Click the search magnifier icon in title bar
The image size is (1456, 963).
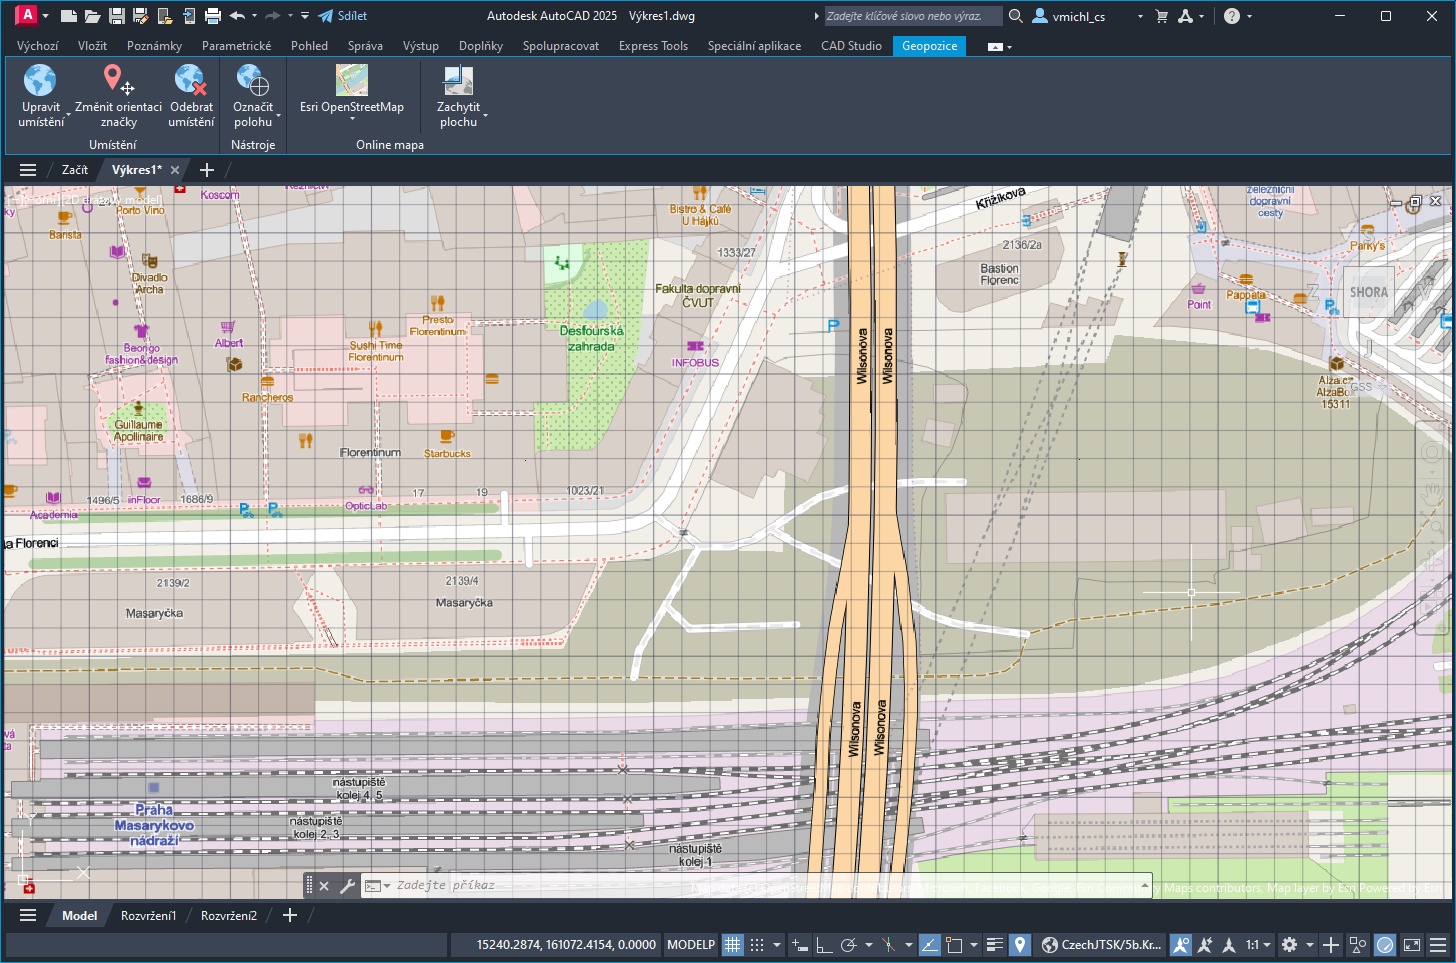tap(1016, 16)
